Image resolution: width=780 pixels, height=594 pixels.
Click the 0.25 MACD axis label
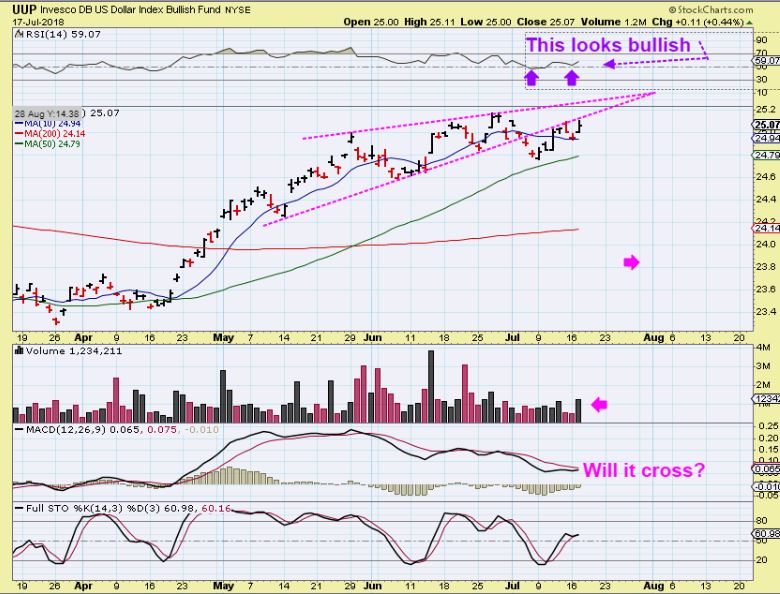[769, 426]
